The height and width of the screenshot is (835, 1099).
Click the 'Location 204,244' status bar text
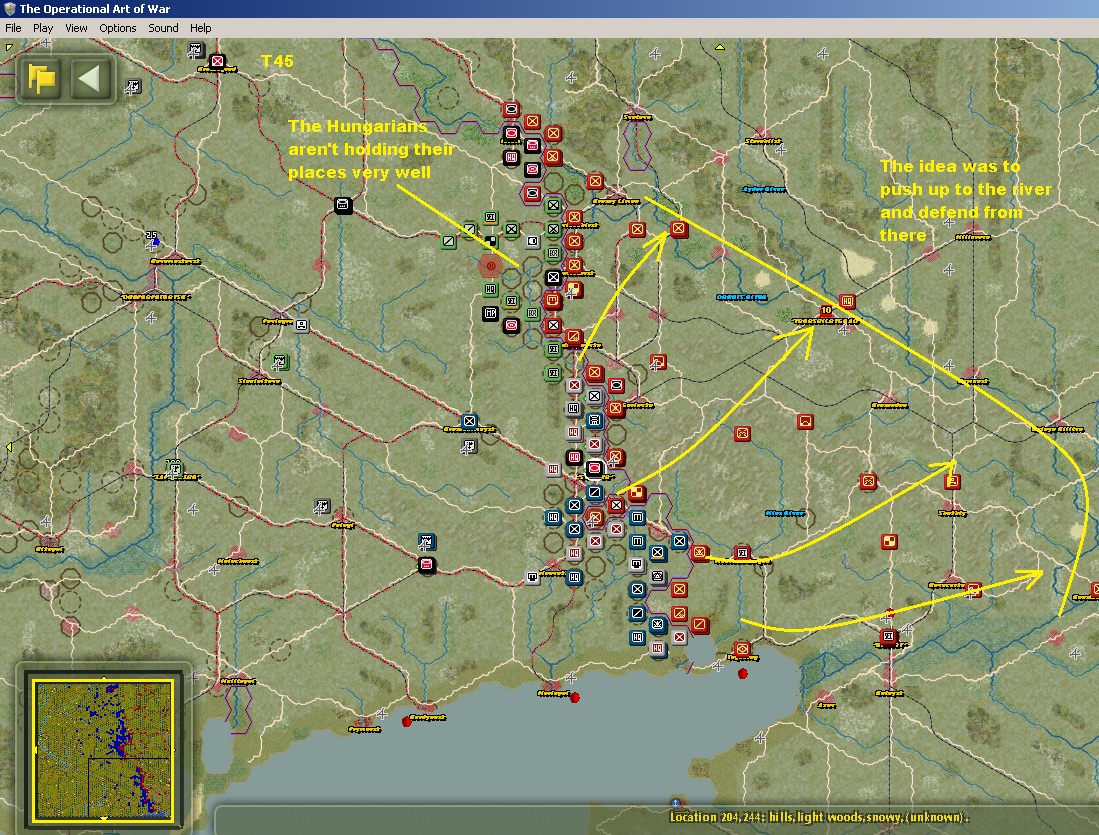(819, 817)
